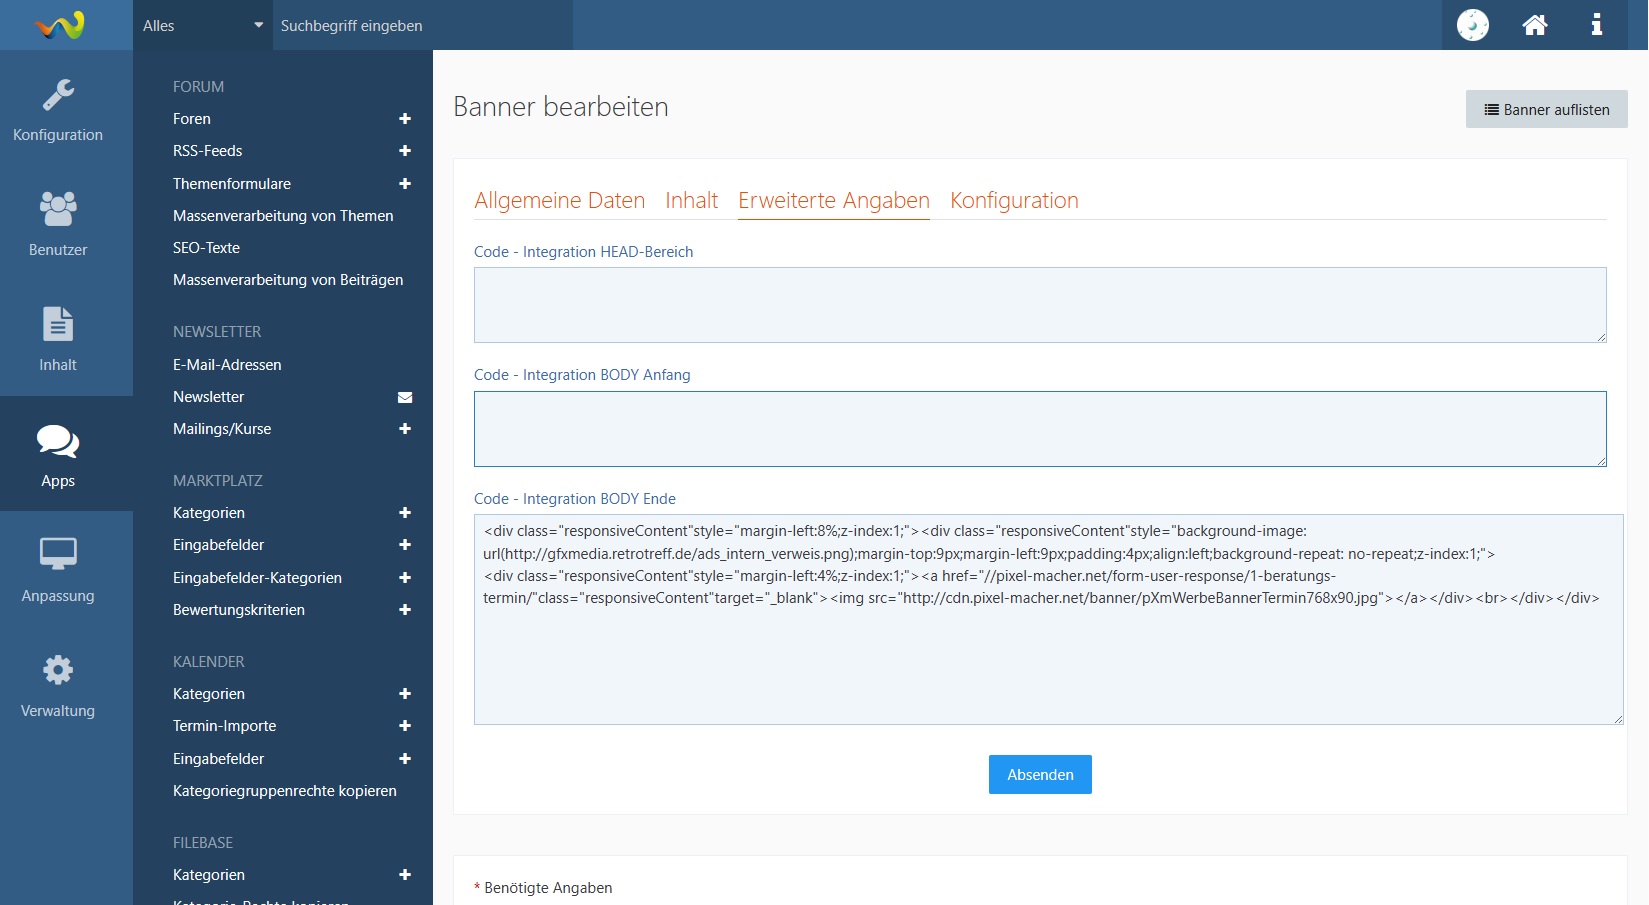Click the Banner auflisten button
This screenshot has width=1649, height=905.
coord(1546,110)
